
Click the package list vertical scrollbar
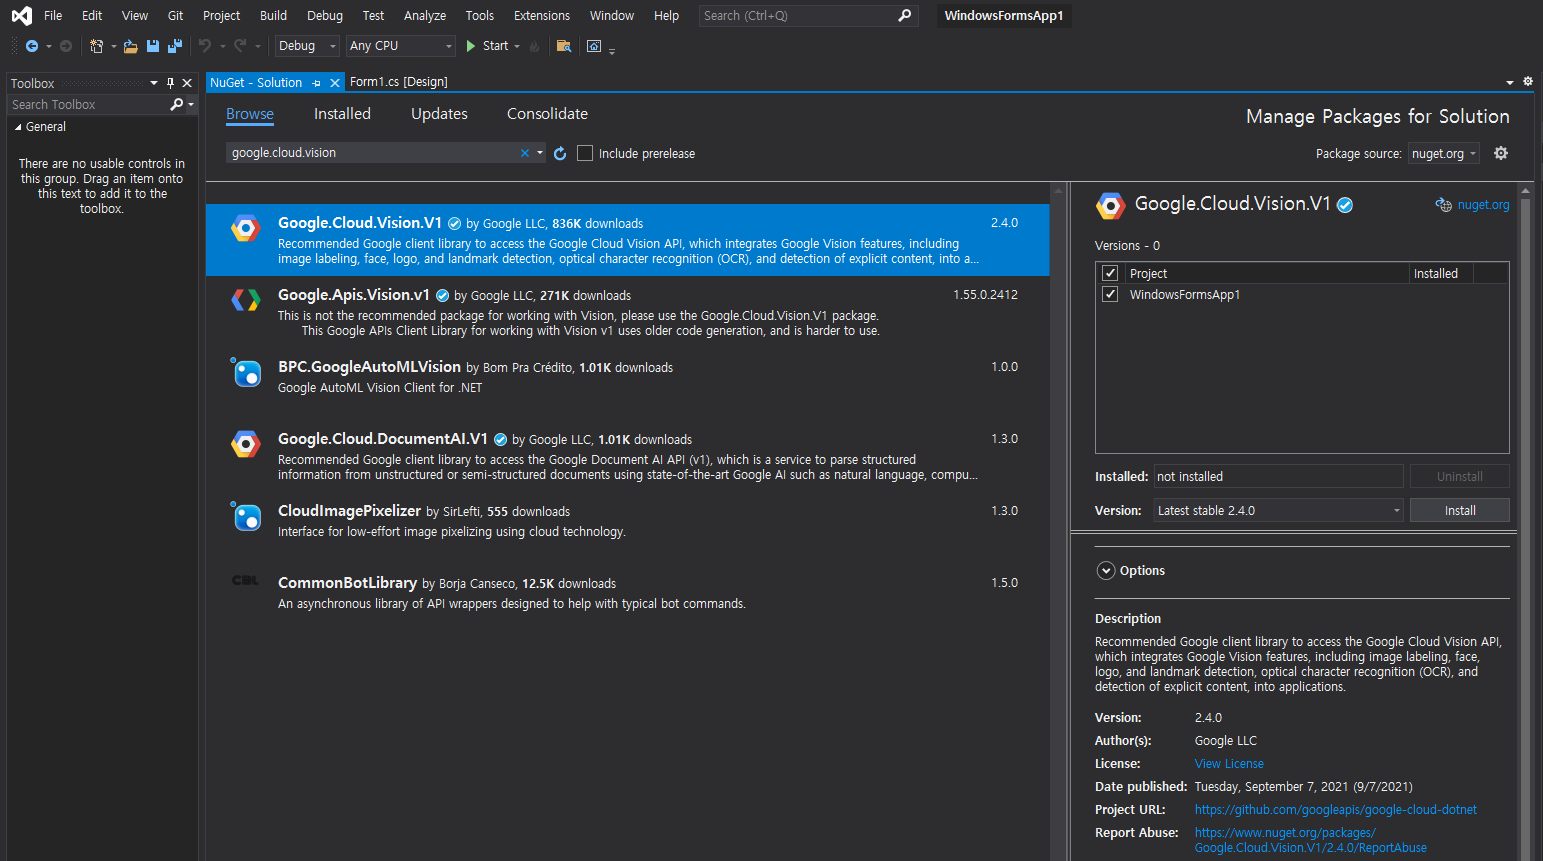[x=1058, y=520]
